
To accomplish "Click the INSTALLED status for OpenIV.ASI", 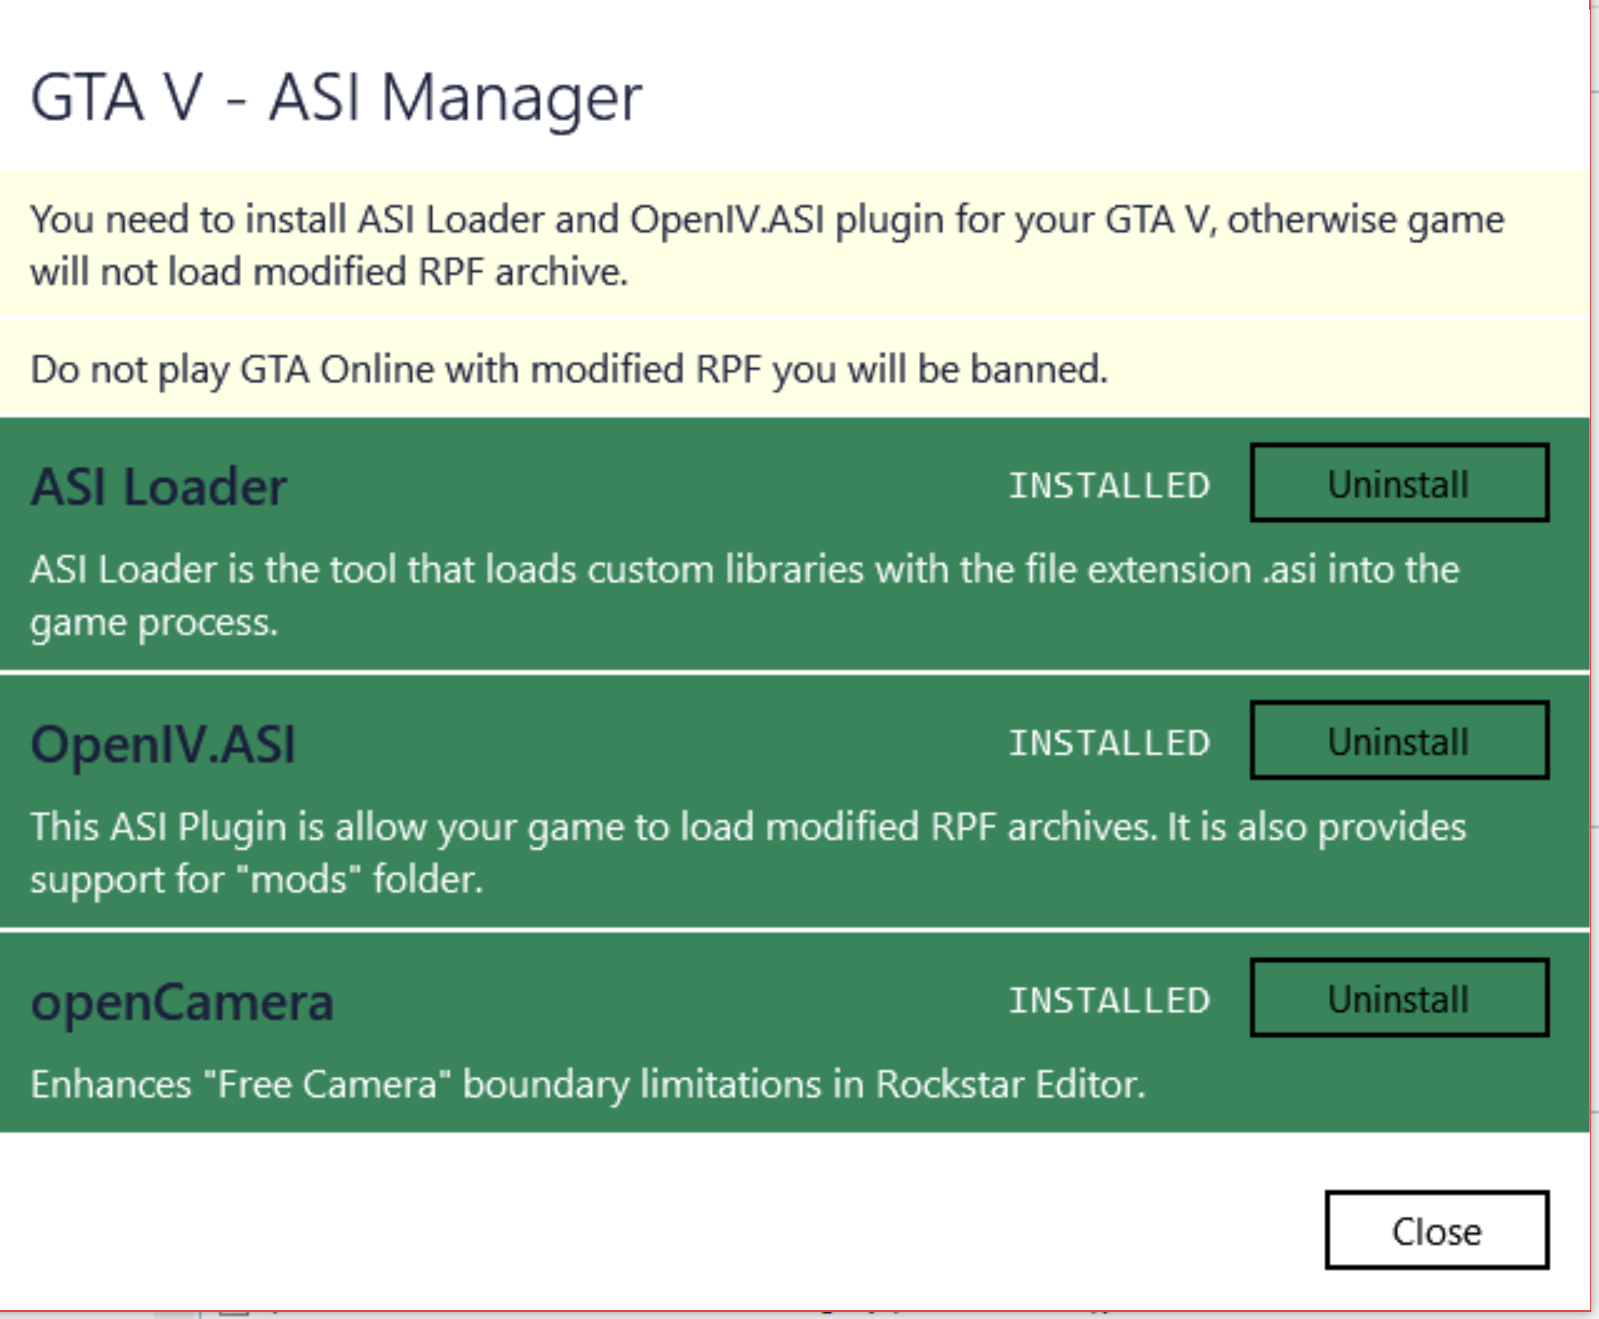I will coord(1109,743).
